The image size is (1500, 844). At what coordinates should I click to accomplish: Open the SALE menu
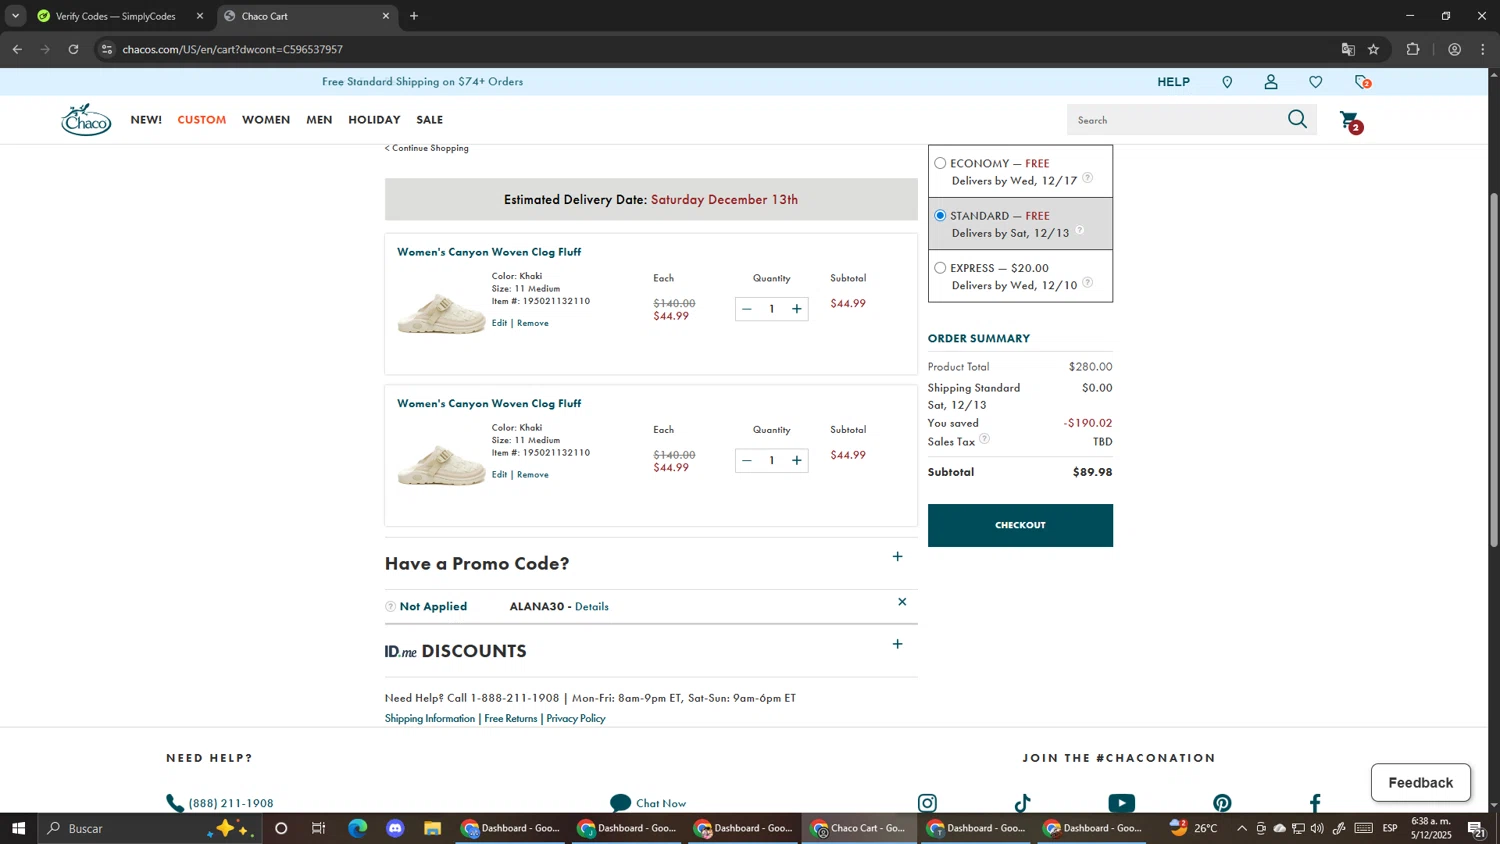pos(430,120)
